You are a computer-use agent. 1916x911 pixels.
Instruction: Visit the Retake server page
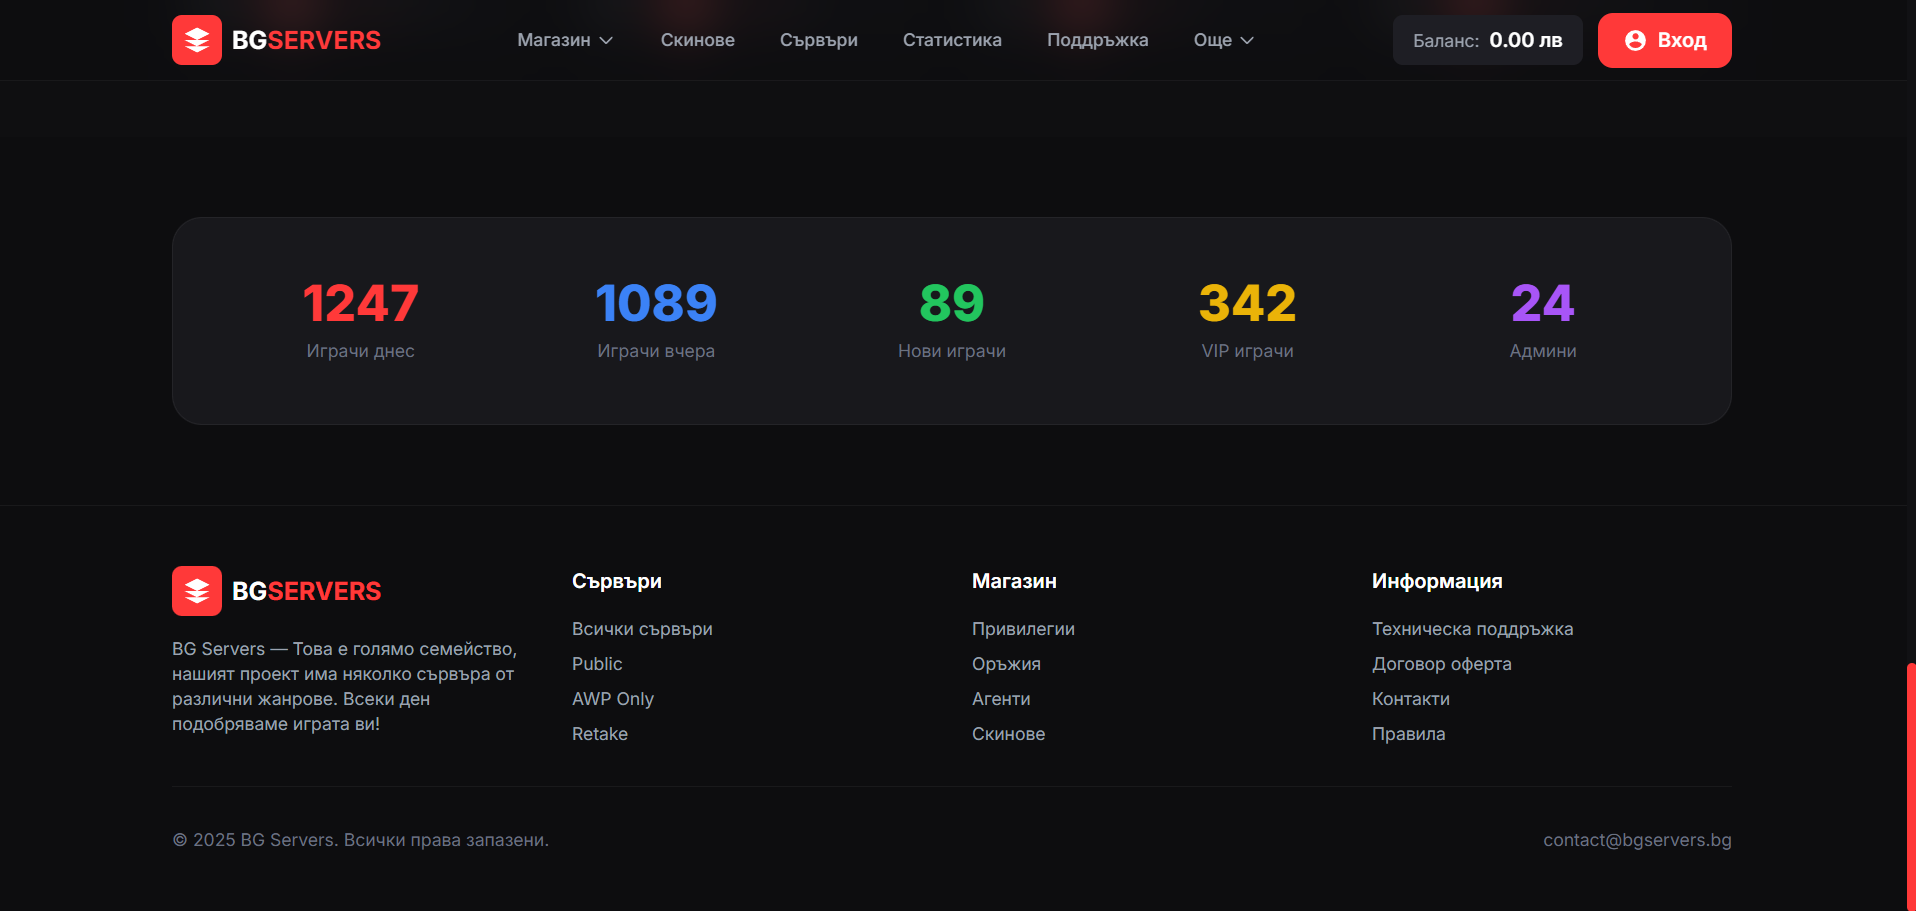coord(600,733)
